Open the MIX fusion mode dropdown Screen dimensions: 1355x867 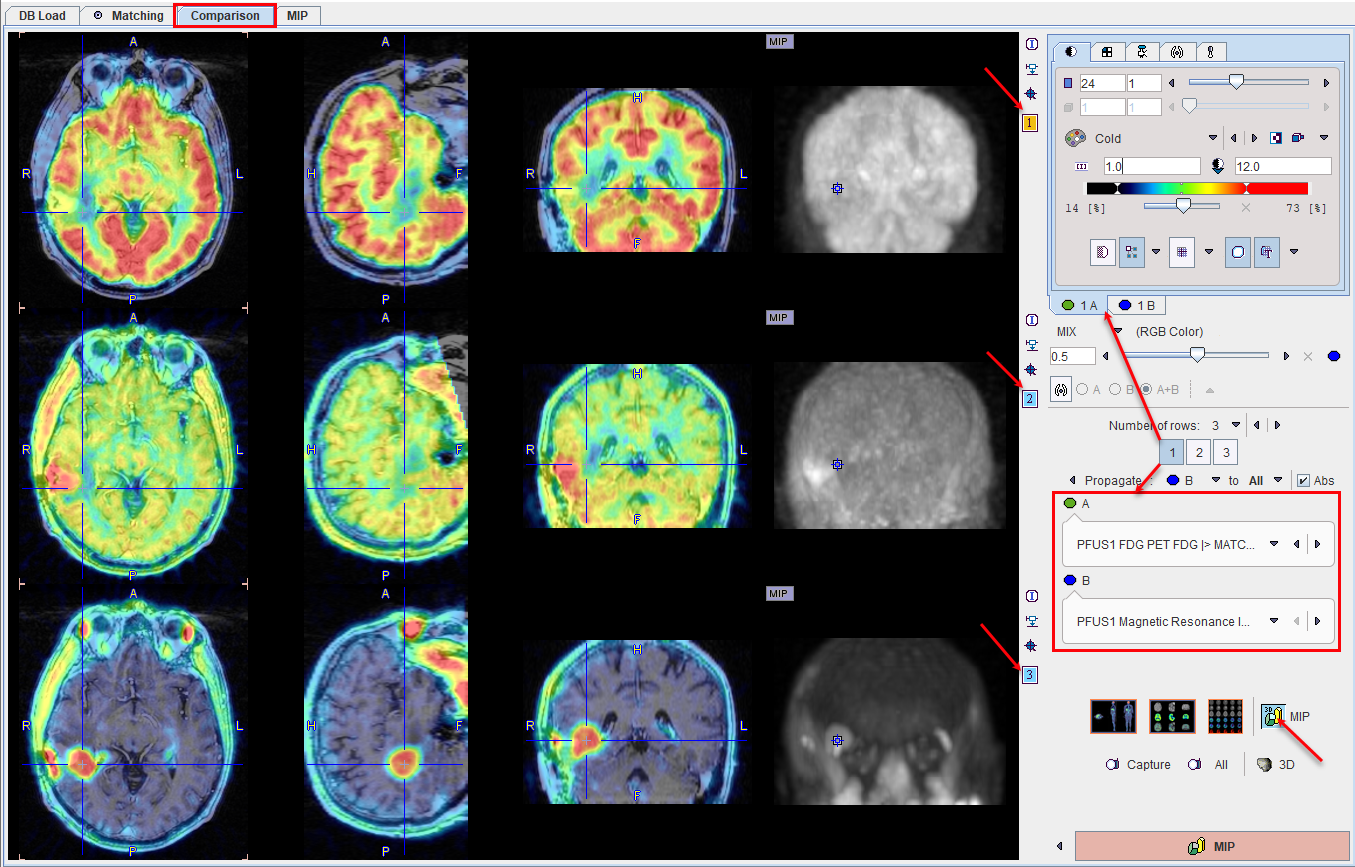coord(1118,331)
